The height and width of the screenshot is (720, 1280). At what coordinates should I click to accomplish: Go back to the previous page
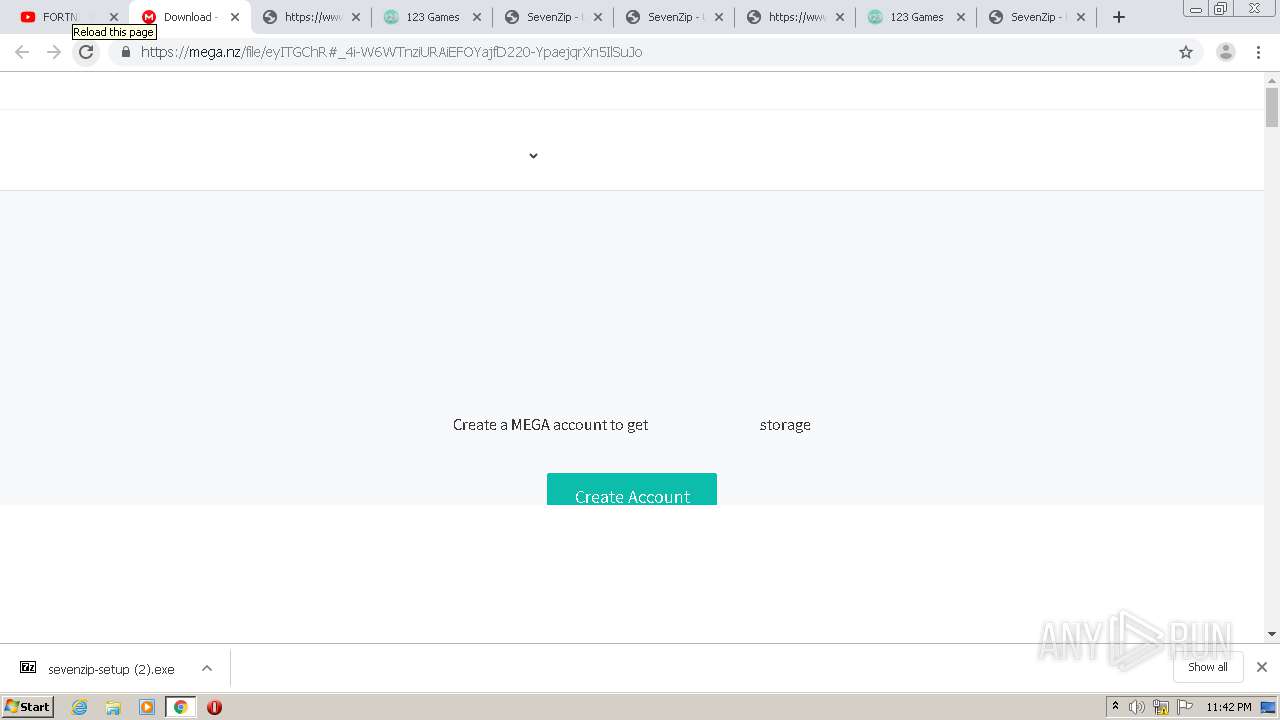coord(22,52)
